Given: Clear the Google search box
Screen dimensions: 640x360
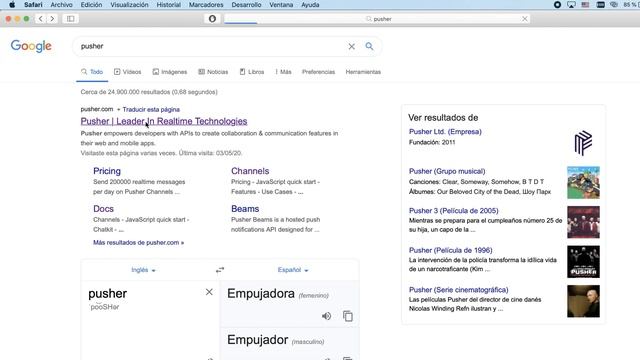Looking at the screenshot, I should click(351, 47).
